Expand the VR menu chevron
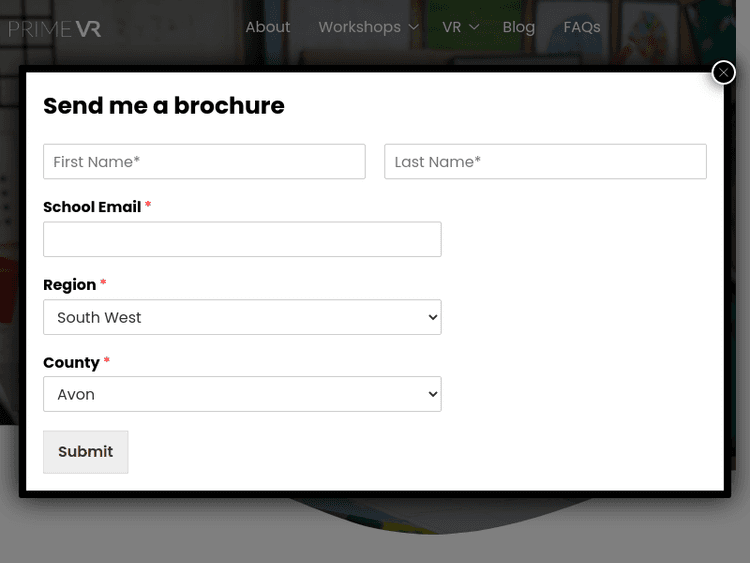Viewport: 750px width, 563px height. tap(474, 28)
